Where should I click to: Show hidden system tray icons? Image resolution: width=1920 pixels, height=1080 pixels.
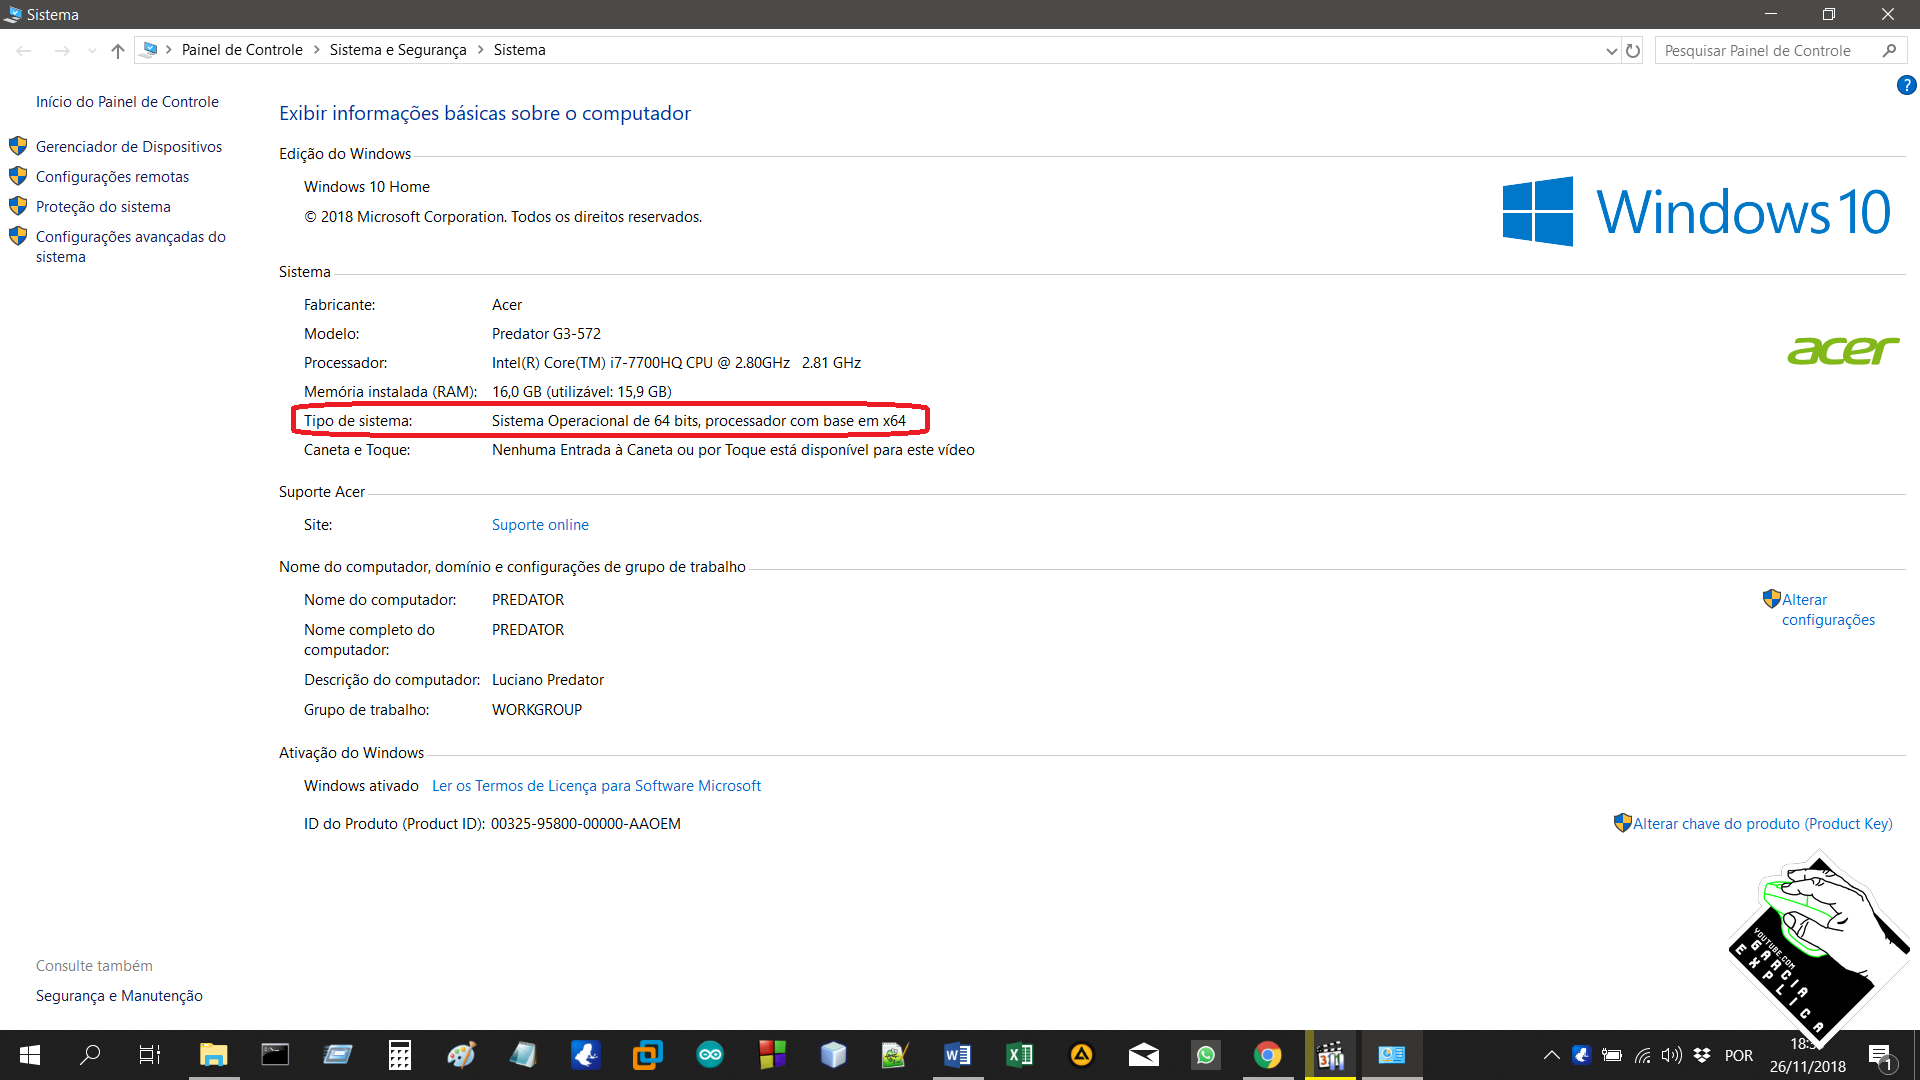pyautogui.click(x=1551, y=1055)
